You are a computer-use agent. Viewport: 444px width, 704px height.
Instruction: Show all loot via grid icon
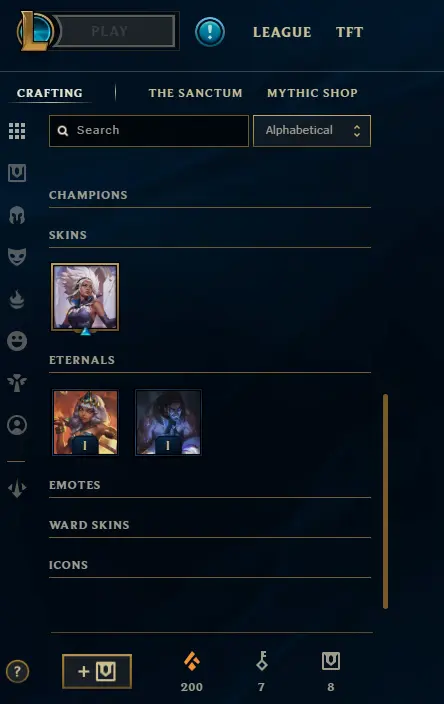[17, 131]
